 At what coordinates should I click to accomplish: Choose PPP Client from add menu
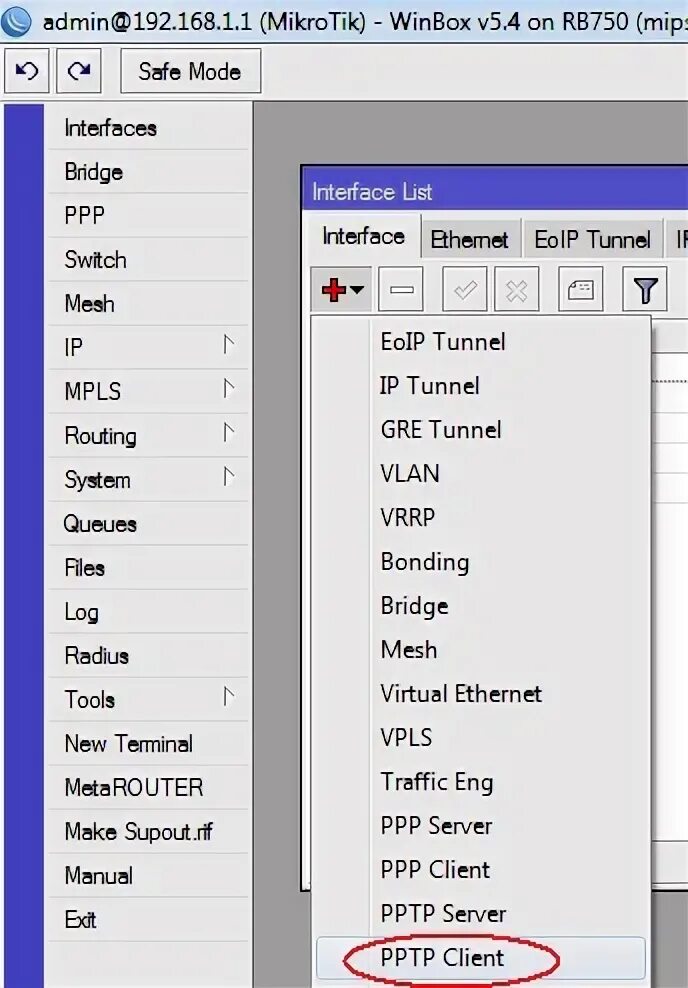480,870
